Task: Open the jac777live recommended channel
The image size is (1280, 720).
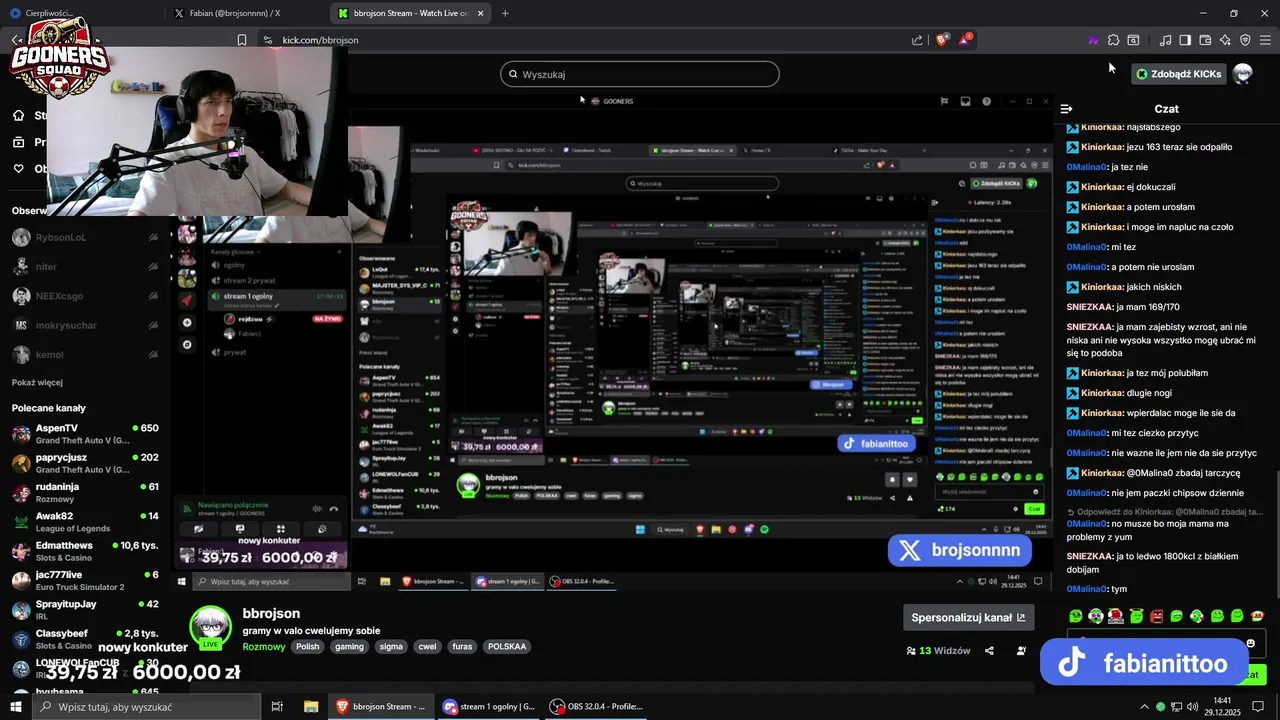Action: 85,581
